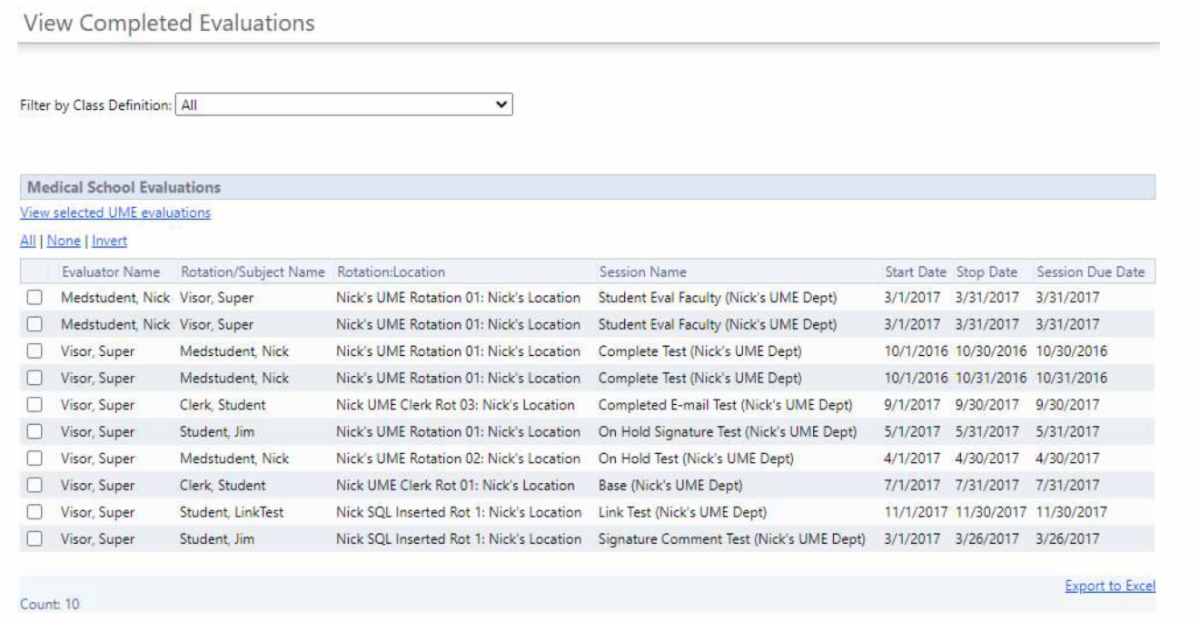Click the Stop Date column header
Screen dimensions: 1200x622
tap(987, 272)
